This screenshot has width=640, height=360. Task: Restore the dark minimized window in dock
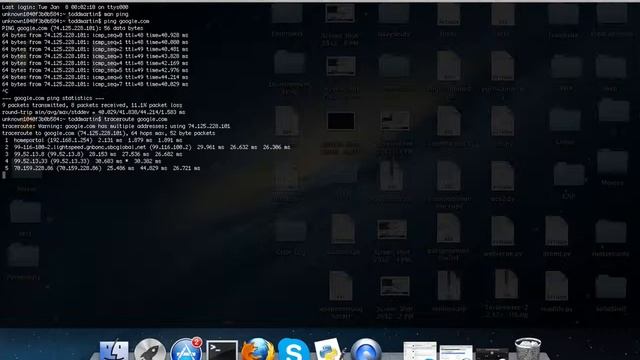(x=492, y=354)
